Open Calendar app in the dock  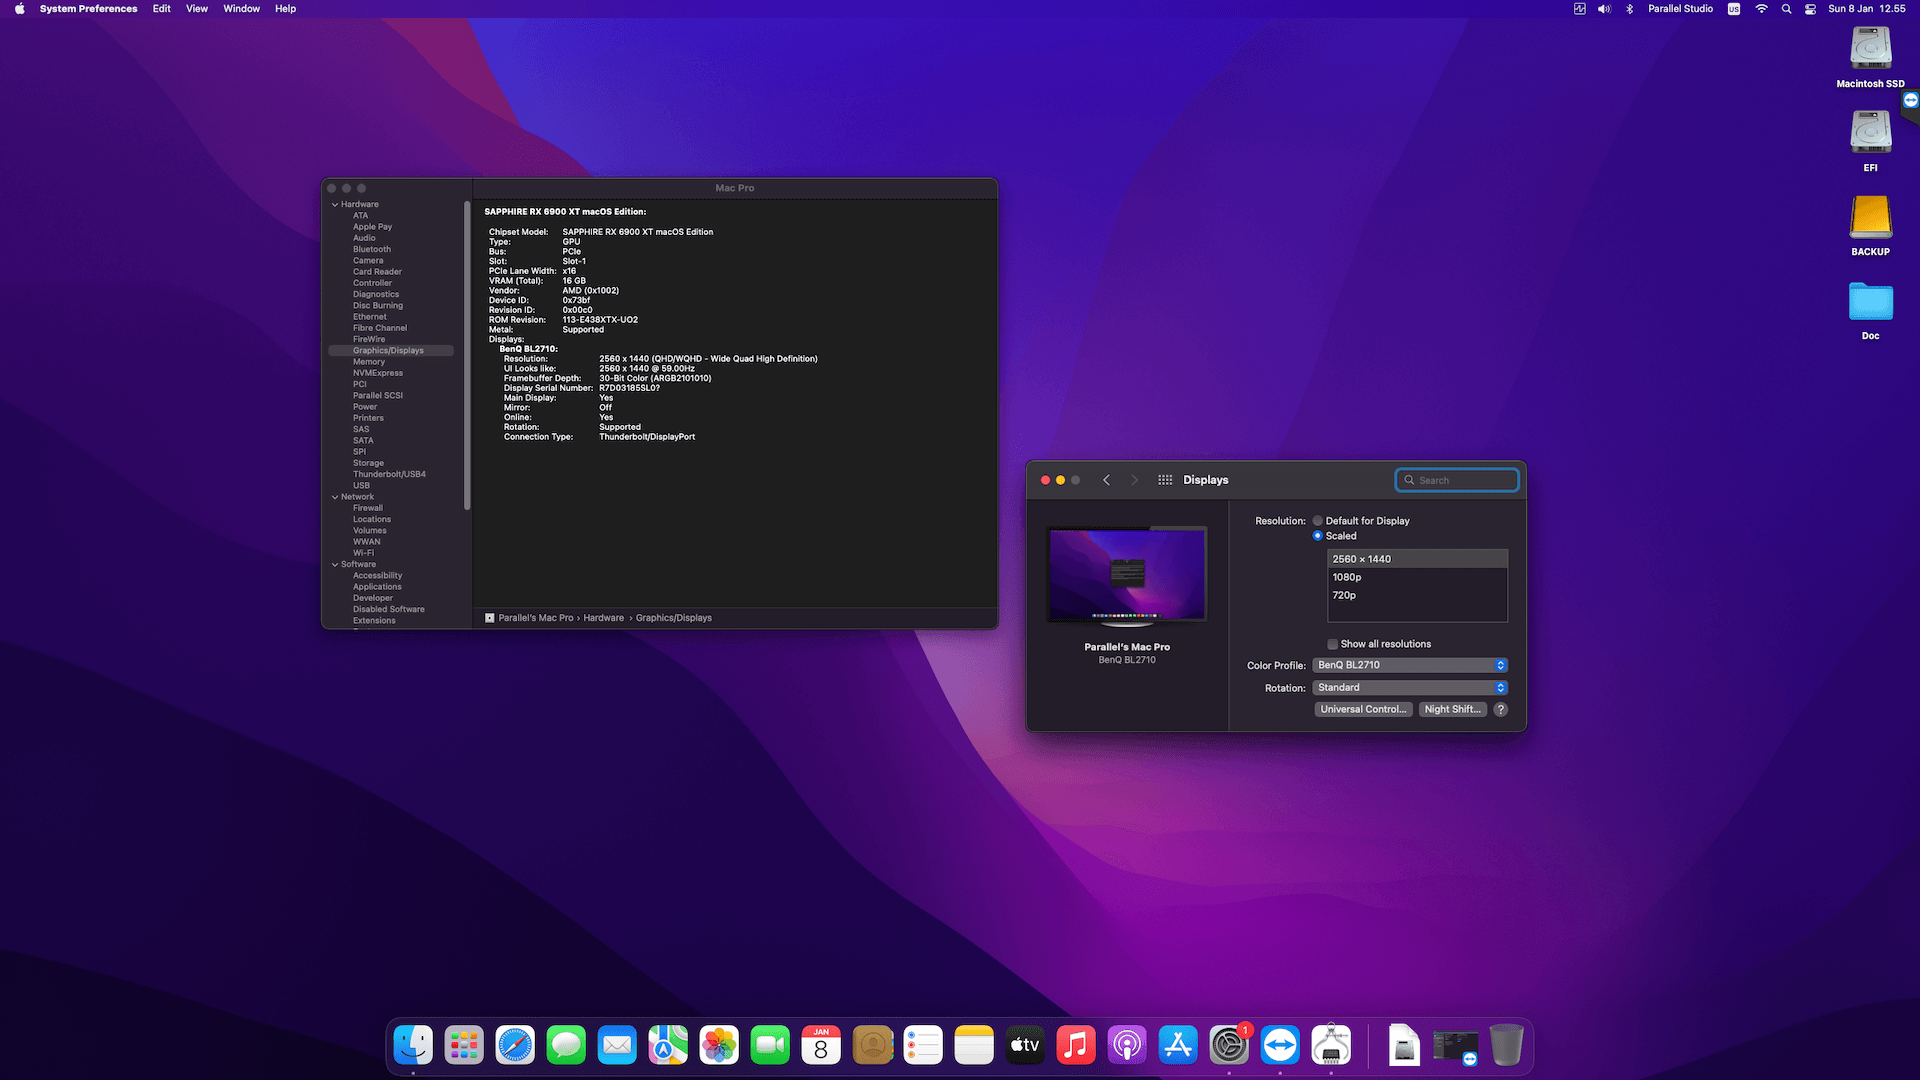(821, 1045)
